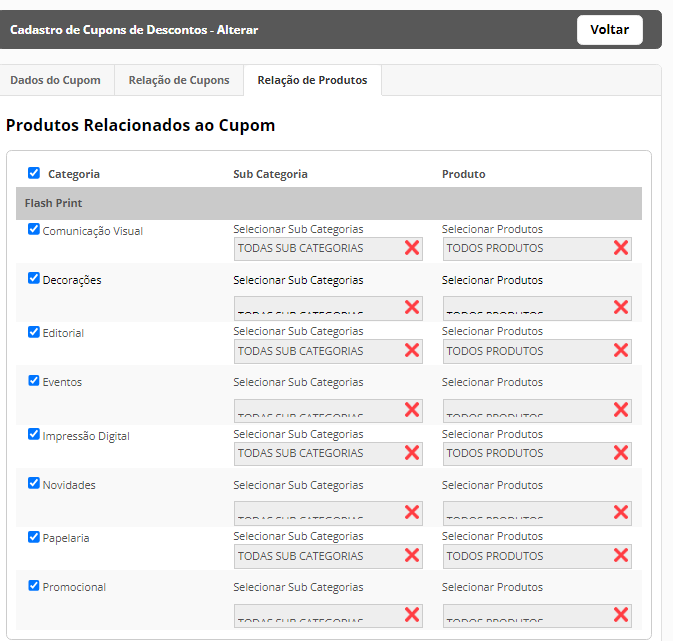The image size is (673, 641).
Task: Click the Sub Categoria column header
Action: (x=270, y=174)
